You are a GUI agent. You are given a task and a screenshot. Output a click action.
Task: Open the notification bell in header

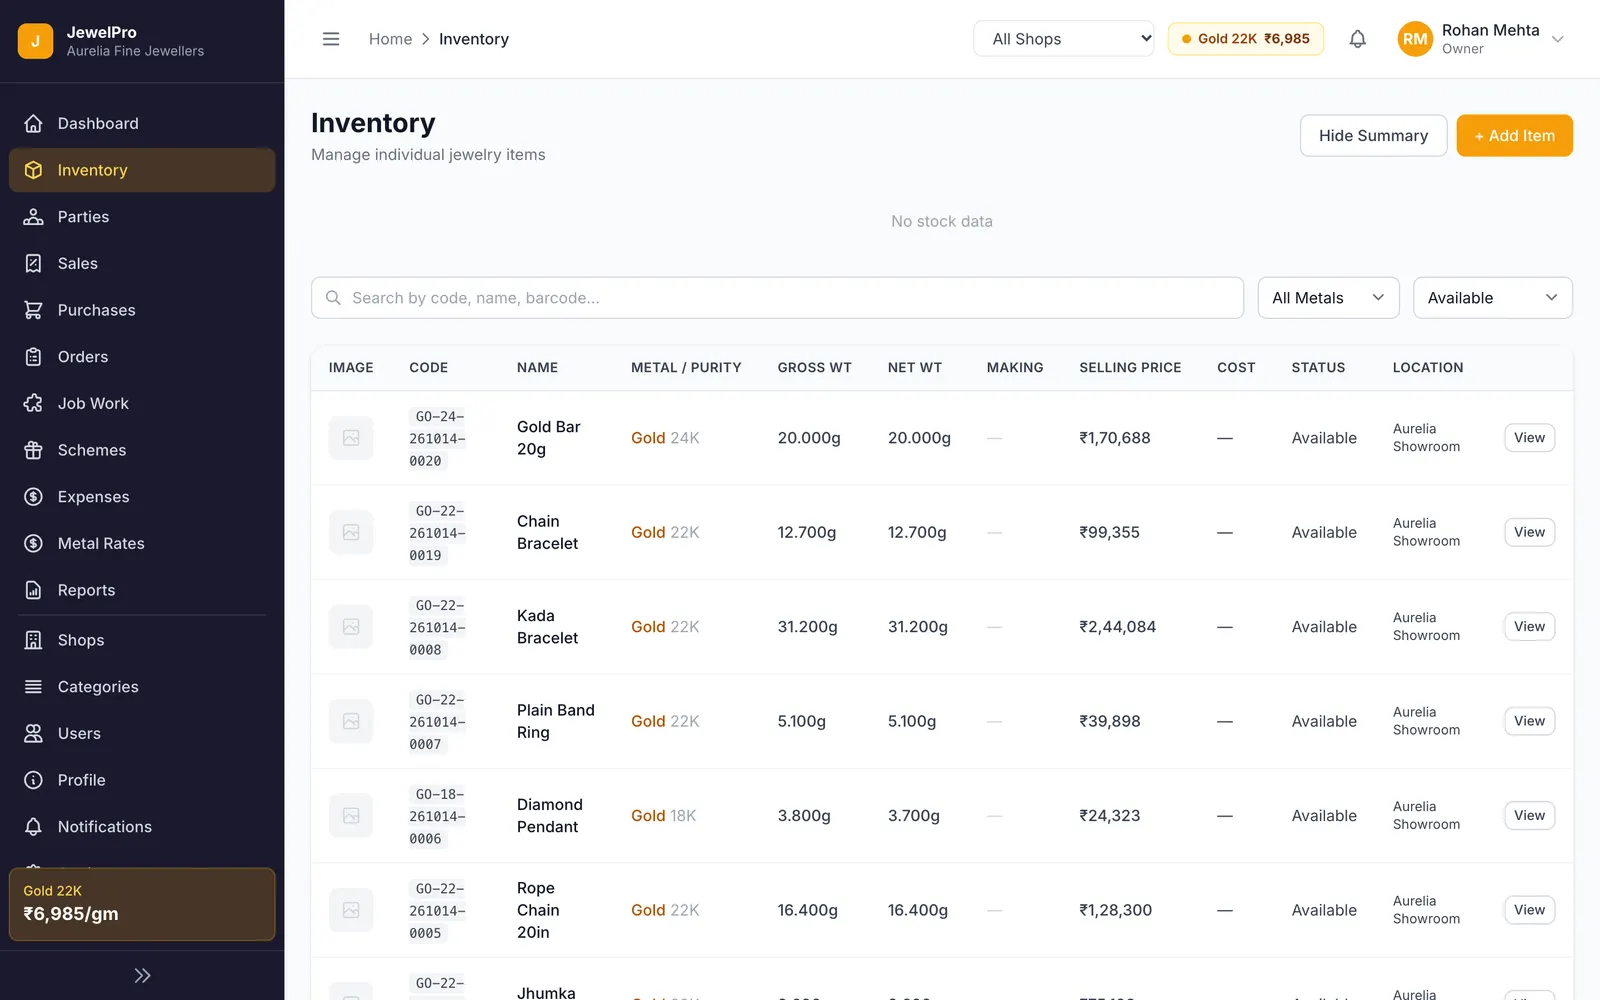(1357, 39)
